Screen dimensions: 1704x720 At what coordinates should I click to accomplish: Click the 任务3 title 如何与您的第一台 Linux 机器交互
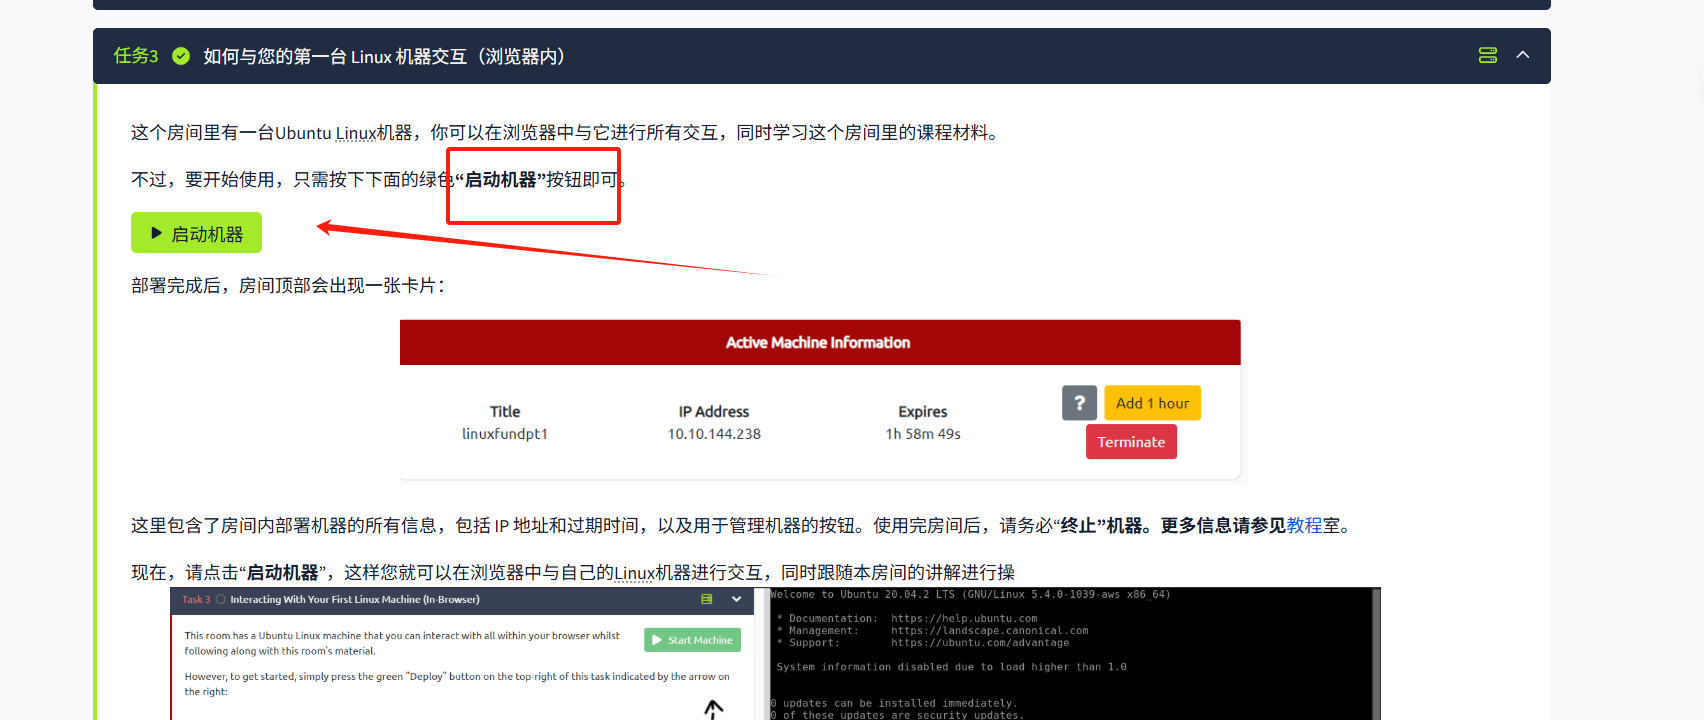pyautogui.click(x=384, y=56)
